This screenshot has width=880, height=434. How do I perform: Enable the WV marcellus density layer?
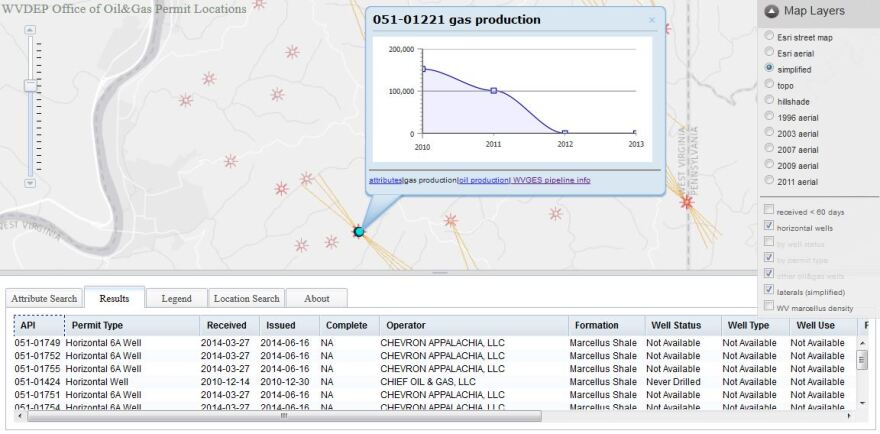[769, 306]
